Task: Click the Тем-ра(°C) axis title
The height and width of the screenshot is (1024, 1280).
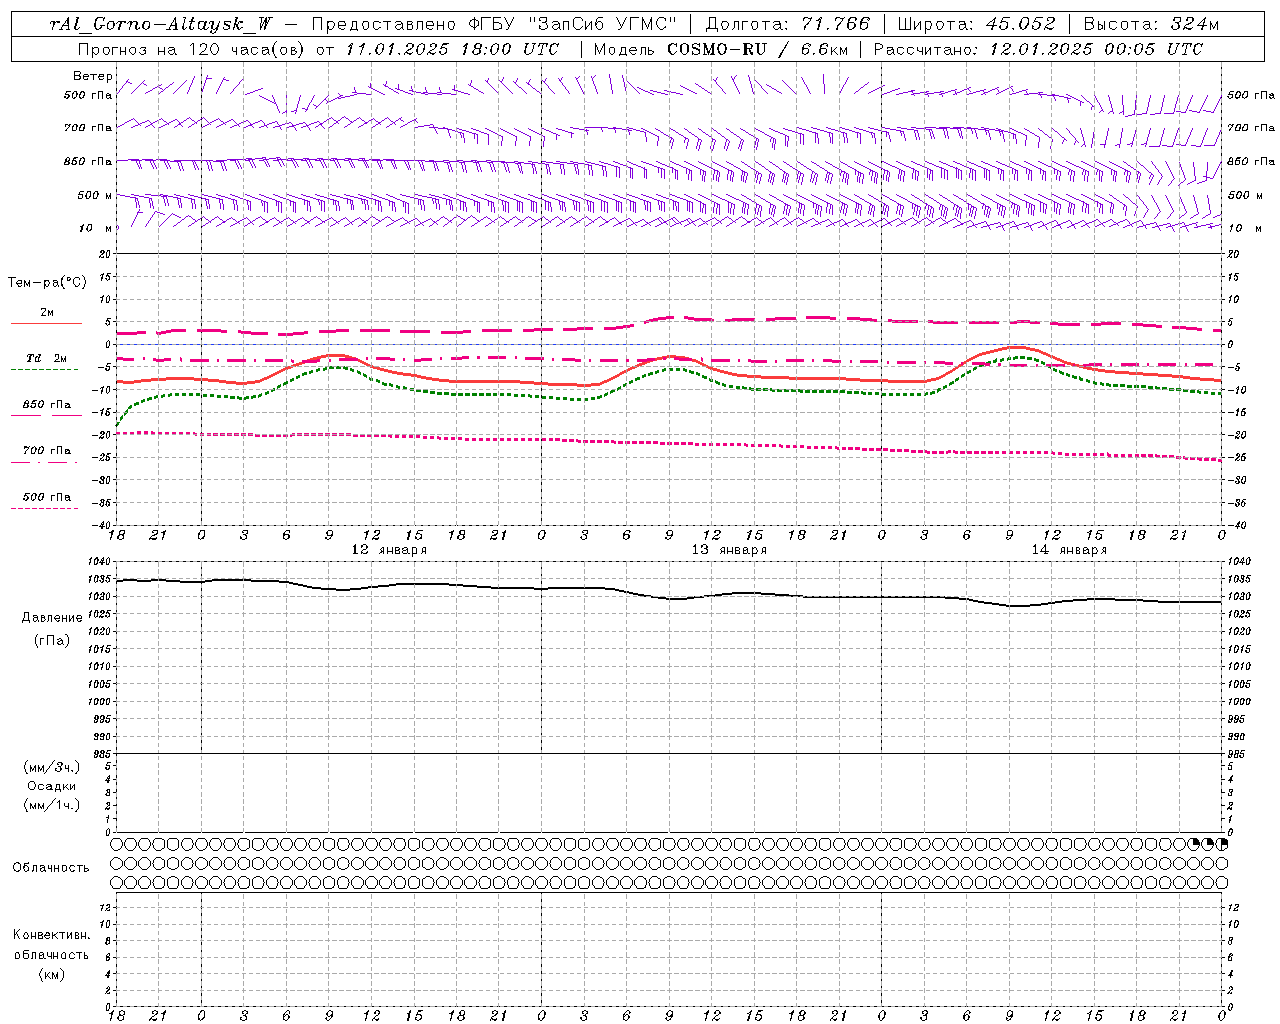Action: point(47,283)
